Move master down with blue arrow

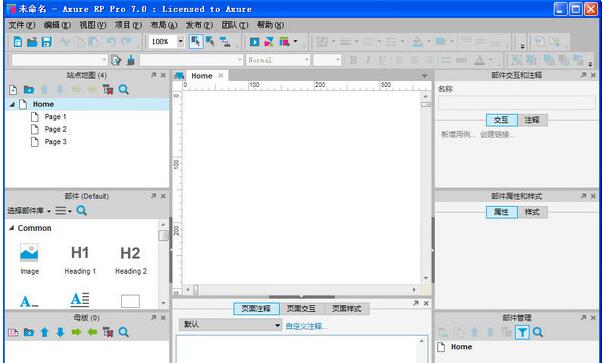pos(60,332)
